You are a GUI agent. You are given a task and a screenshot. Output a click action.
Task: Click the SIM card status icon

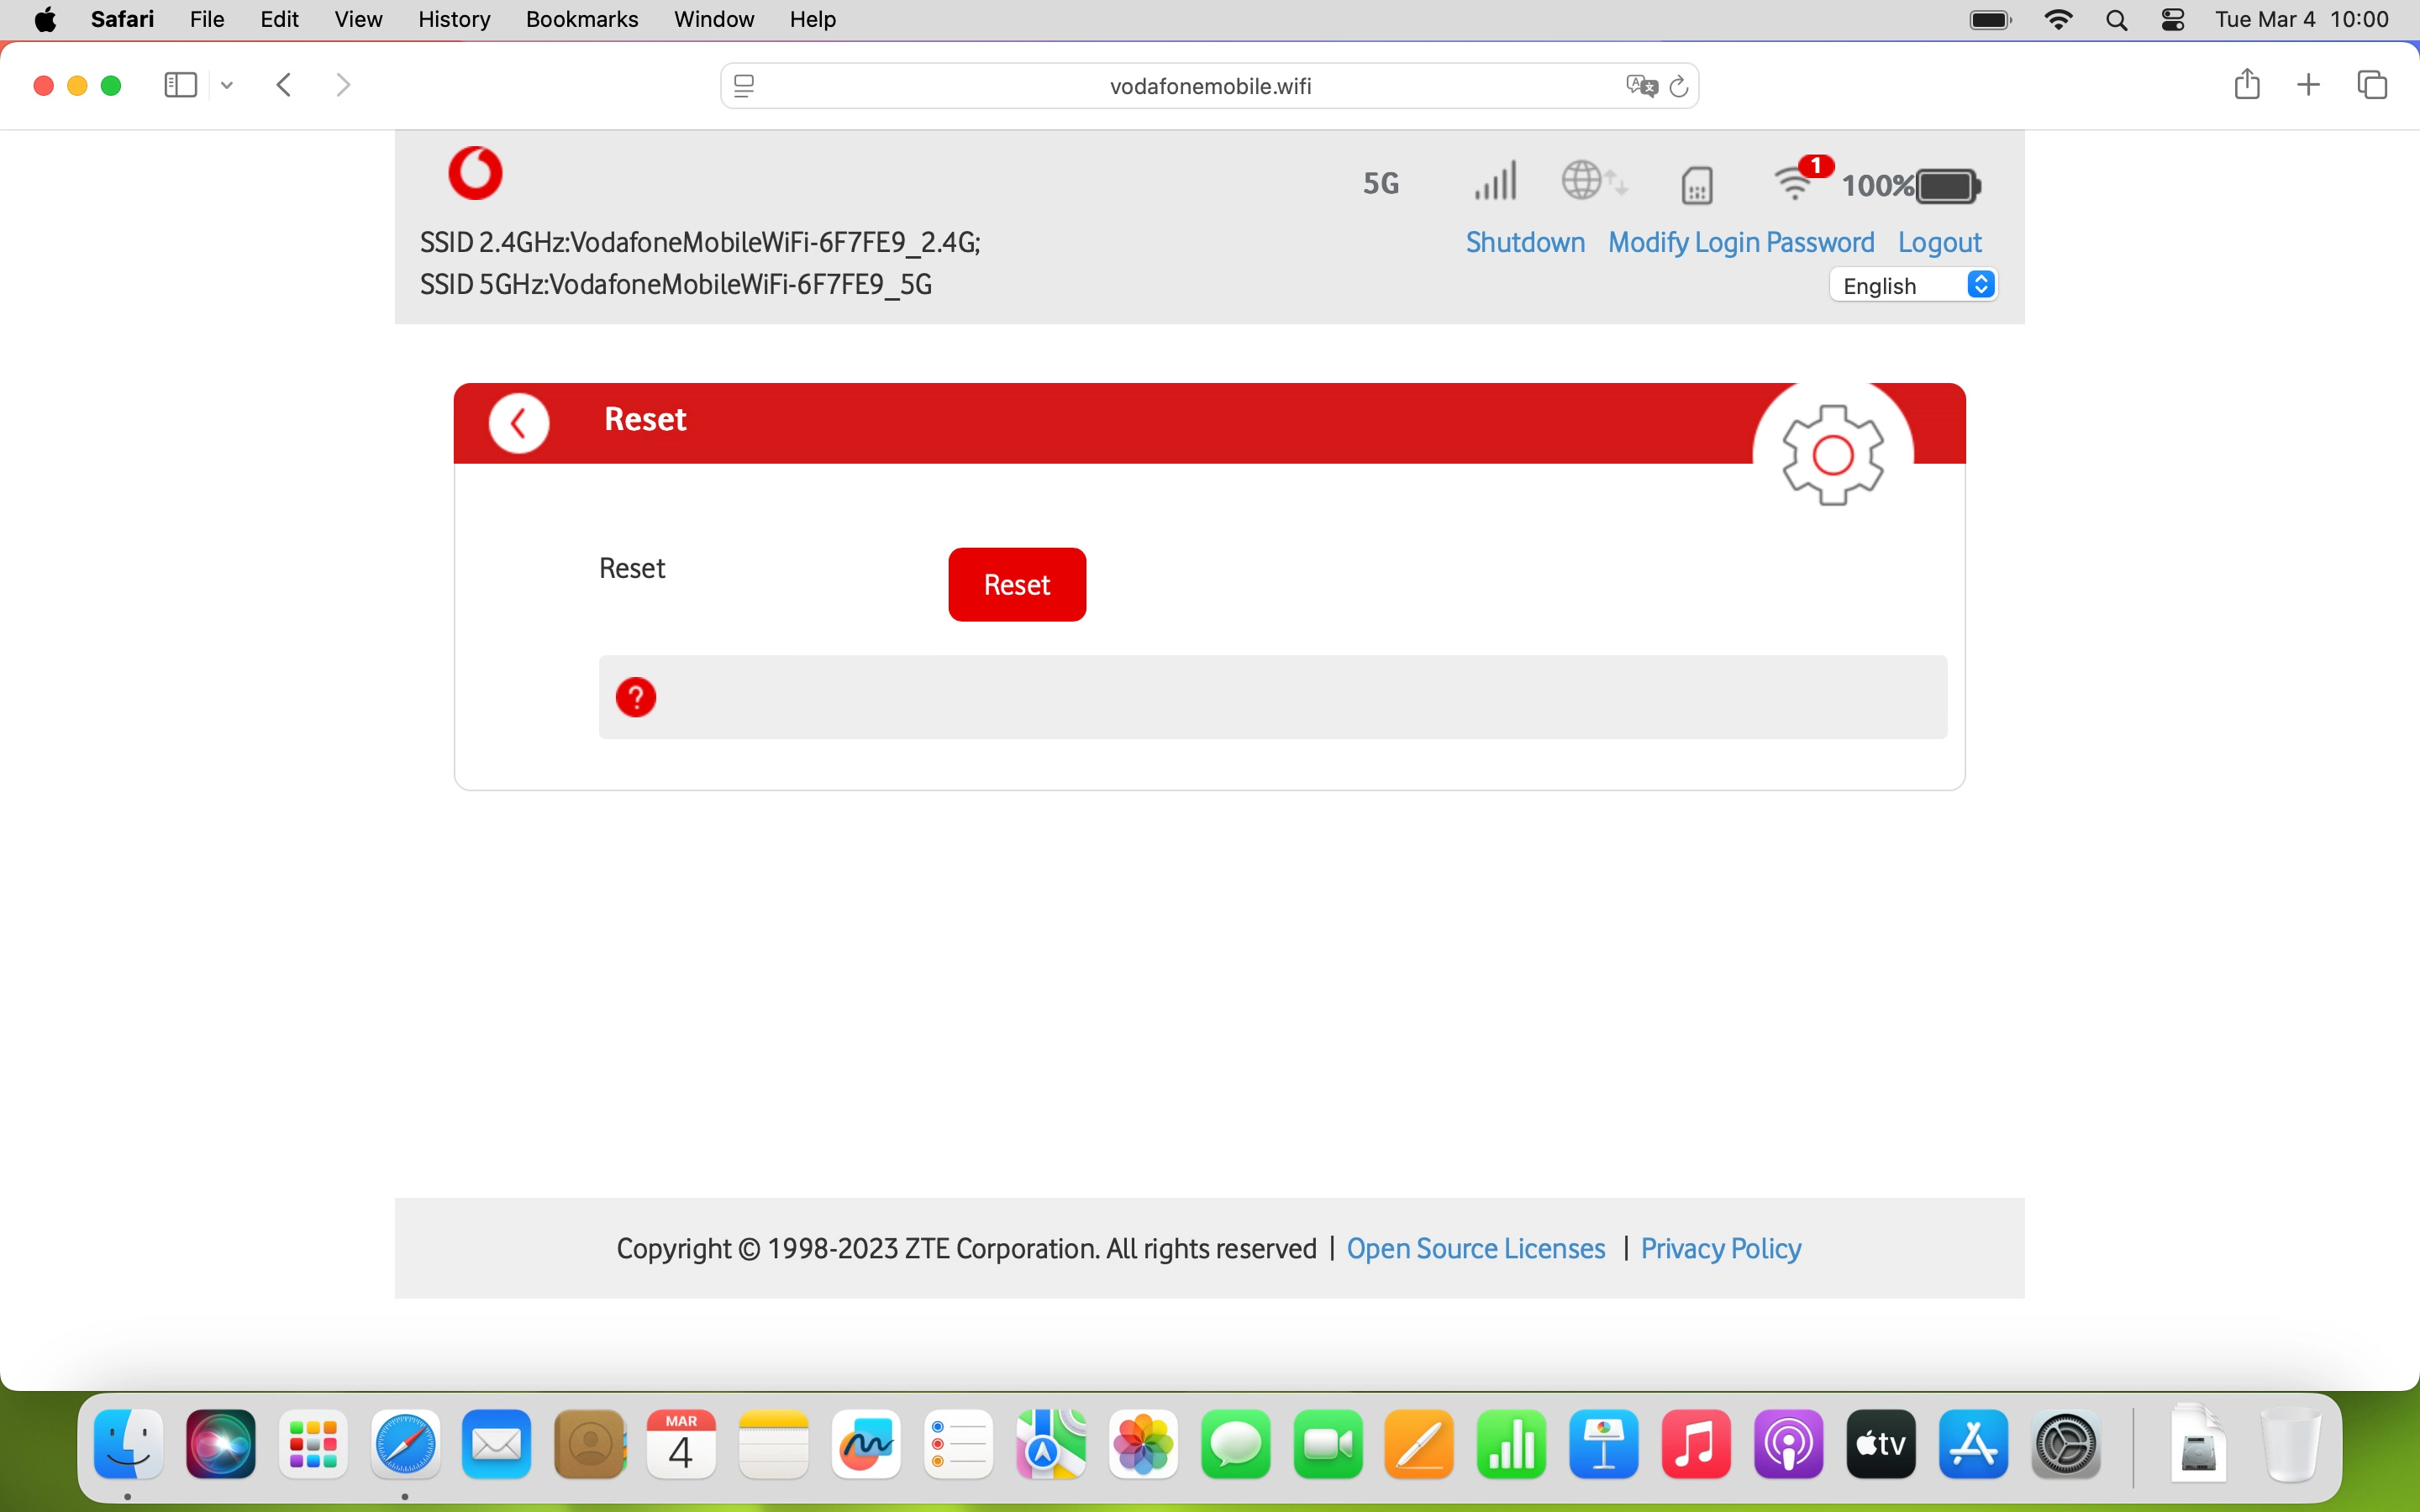1697,185
